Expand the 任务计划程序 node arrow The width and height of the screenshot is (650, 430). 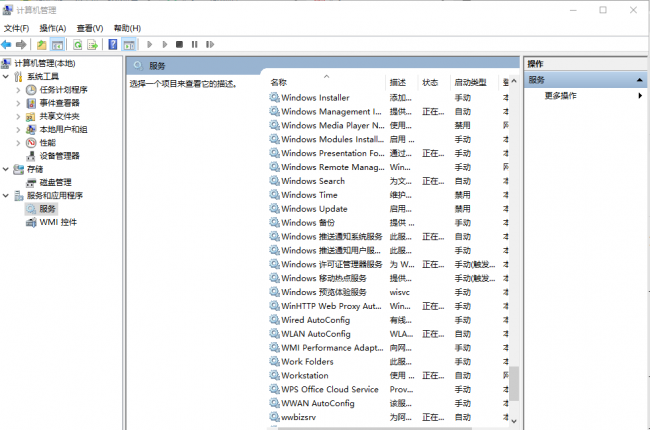click(18, 90)
